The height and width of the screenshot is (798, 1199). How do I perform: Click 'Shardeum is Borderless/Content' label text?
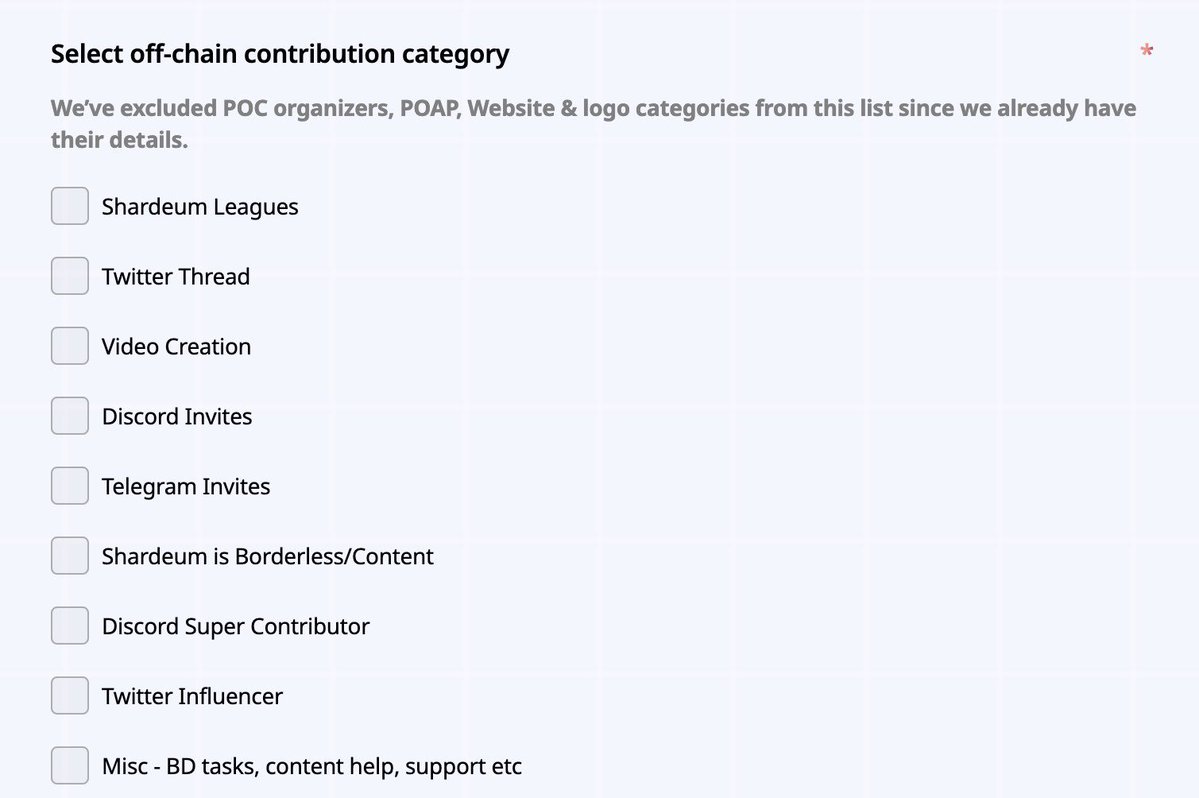(268, 556)
